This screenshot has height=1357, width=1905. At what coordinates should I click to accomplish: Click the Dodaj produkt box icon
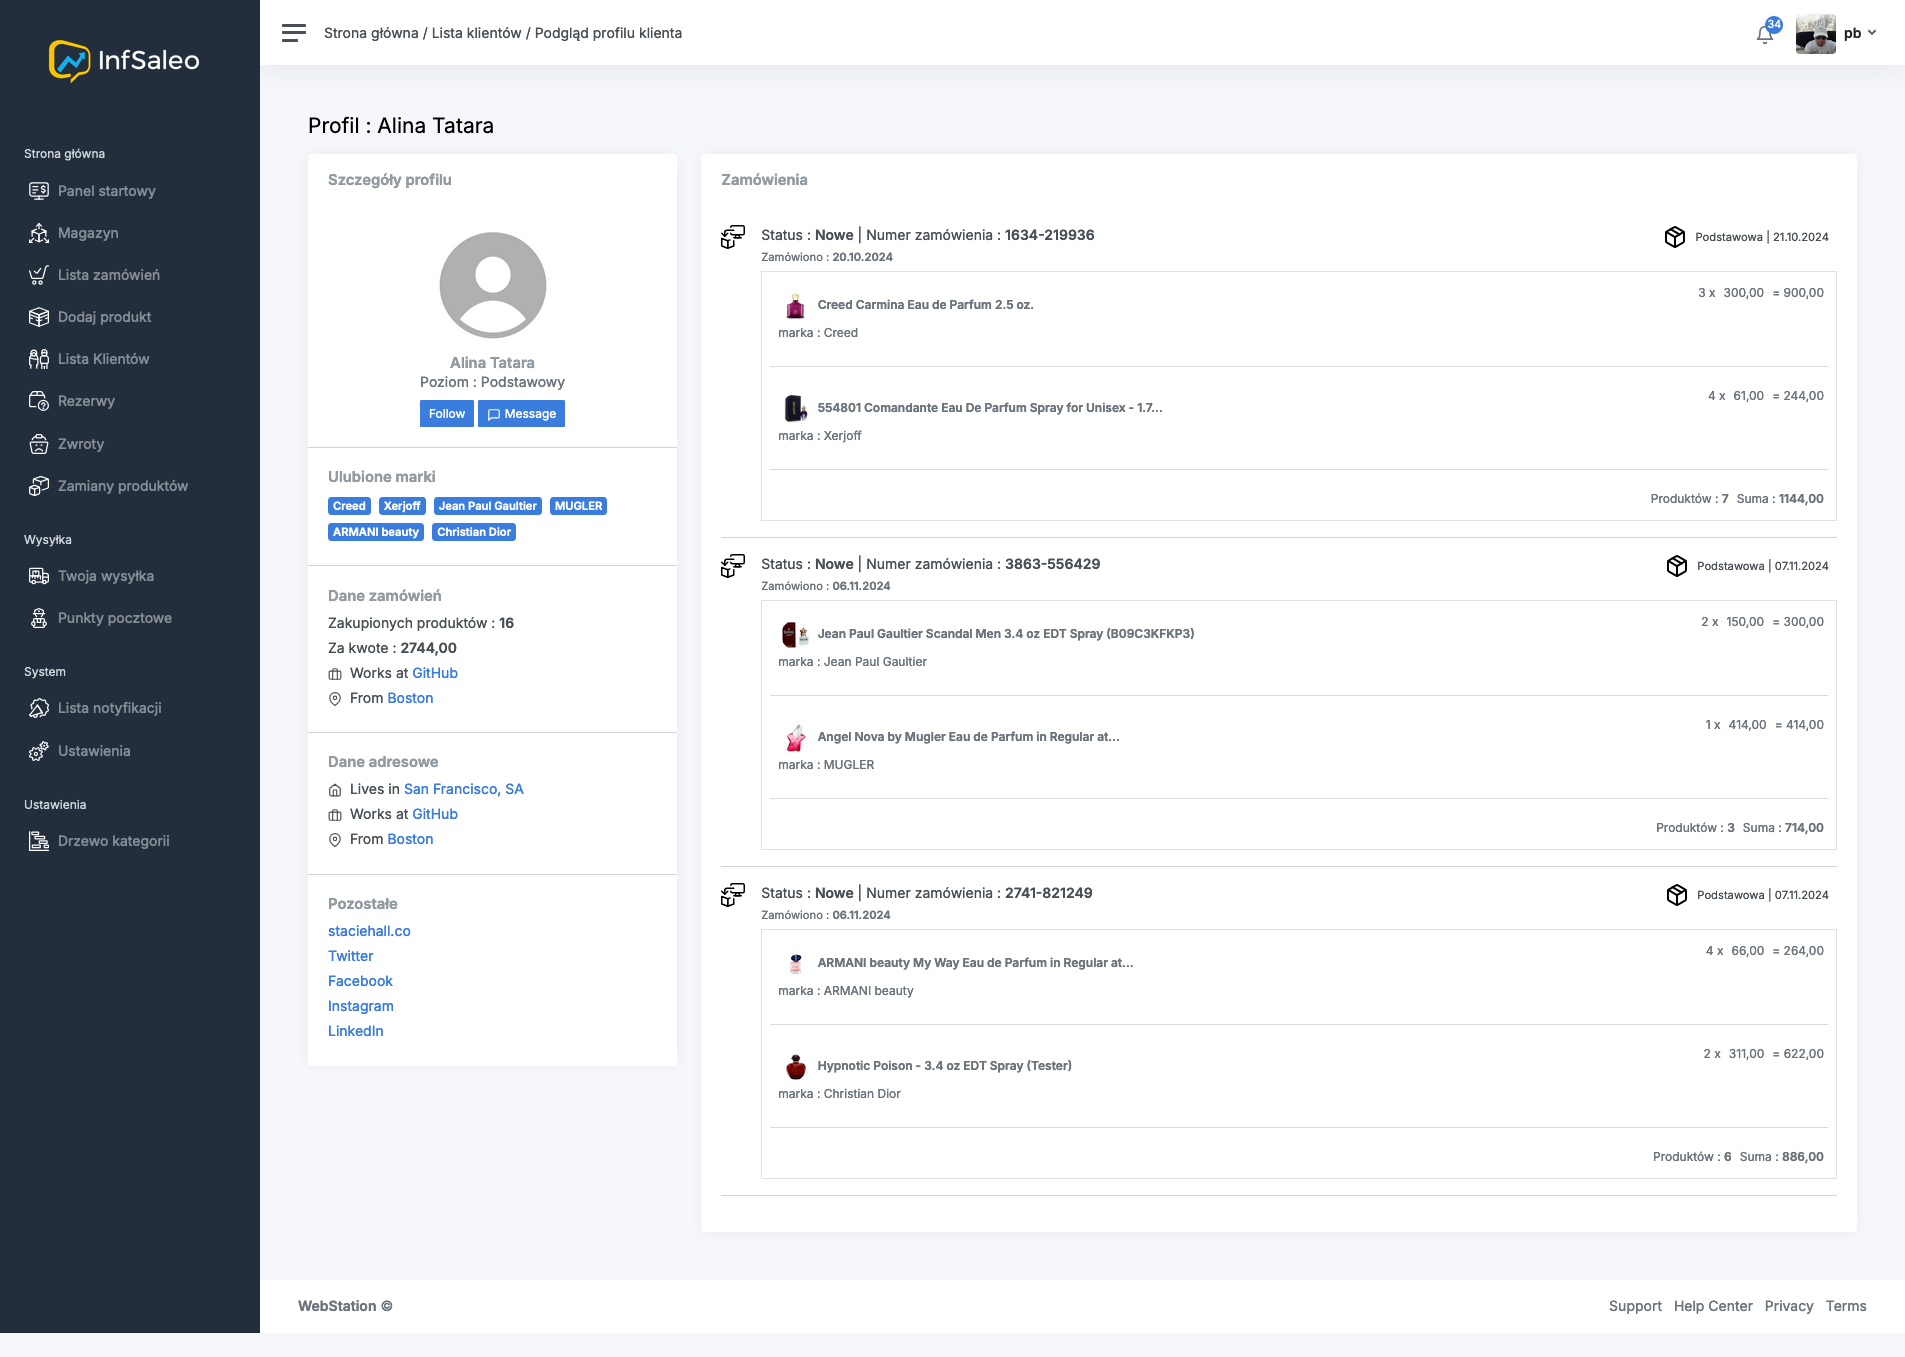[39, 317]
